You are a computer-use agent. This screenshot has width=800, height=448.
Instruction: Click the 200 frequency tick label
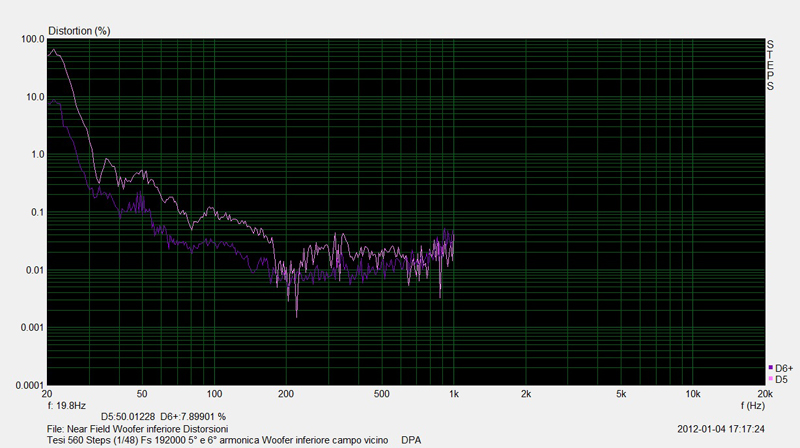[286, 394]
